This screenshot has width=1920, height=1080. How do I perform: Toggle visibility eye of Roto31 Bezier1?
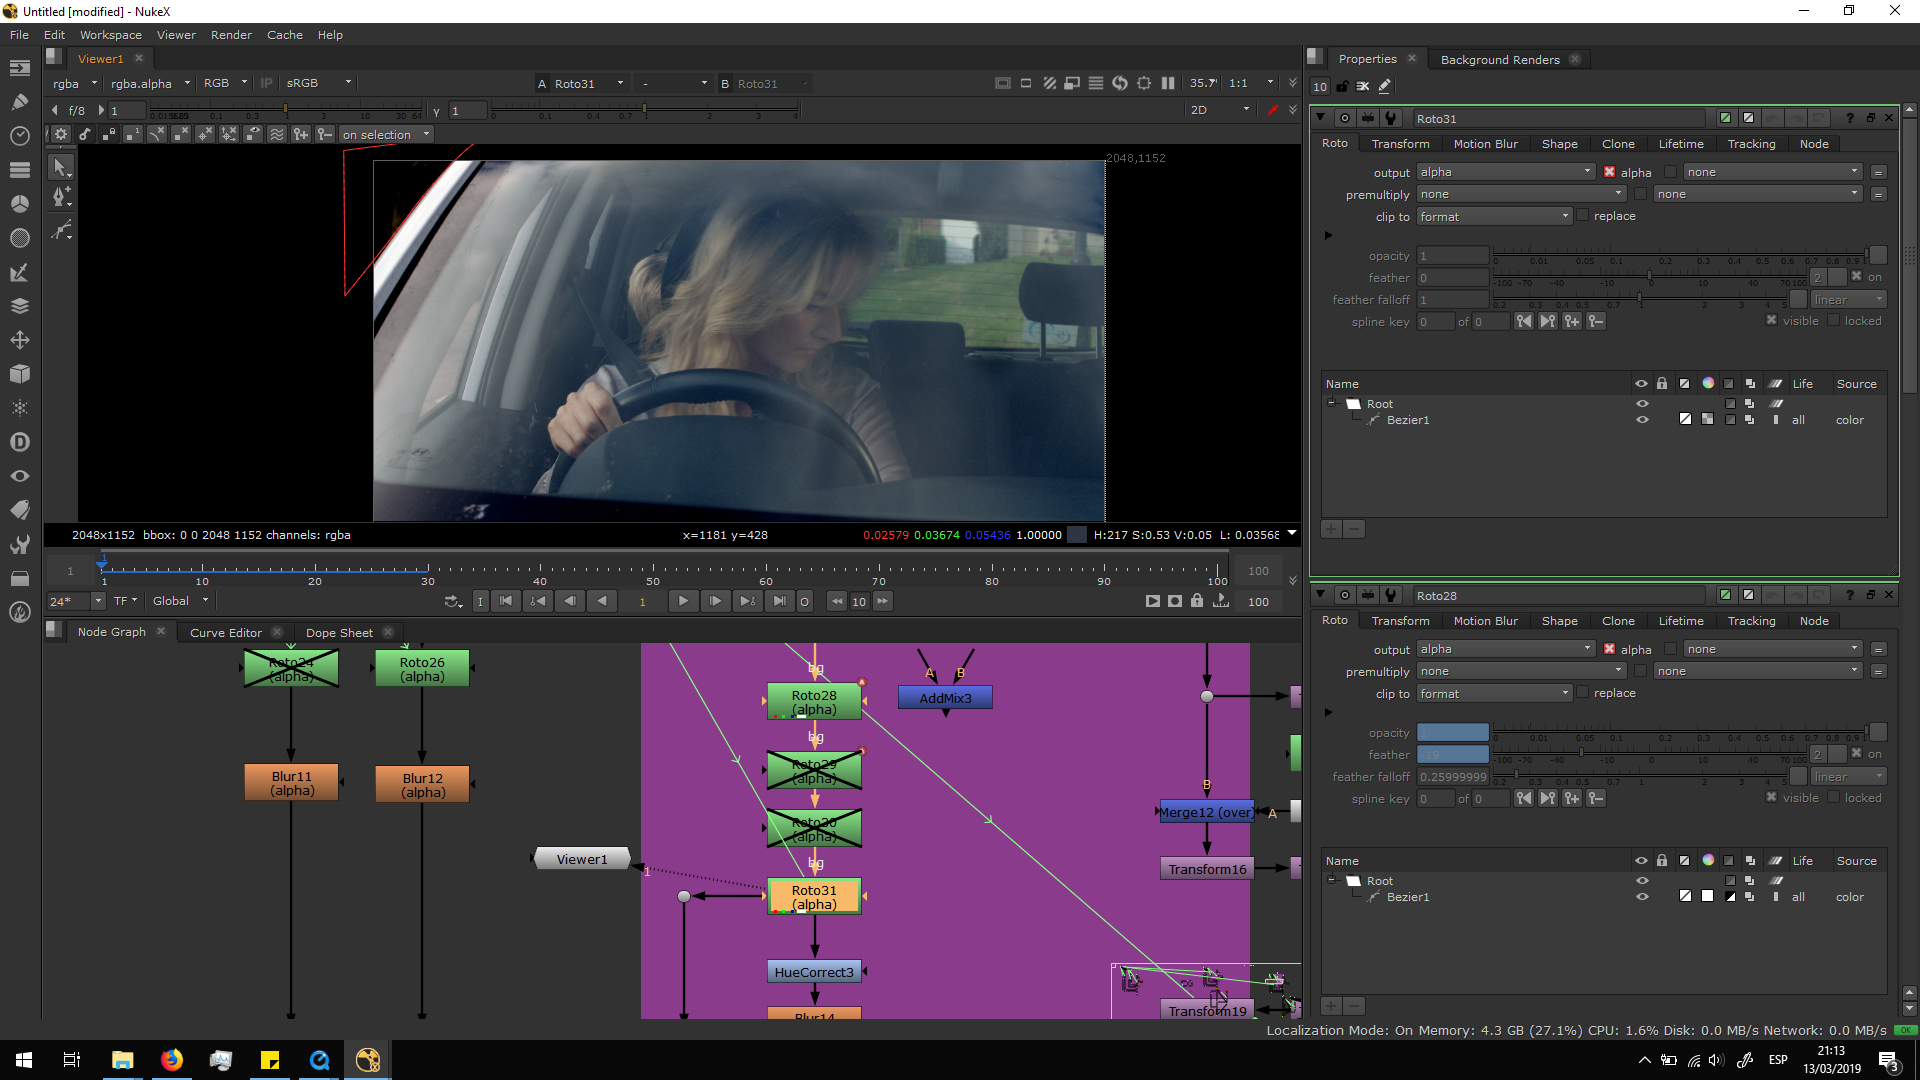1641,420
